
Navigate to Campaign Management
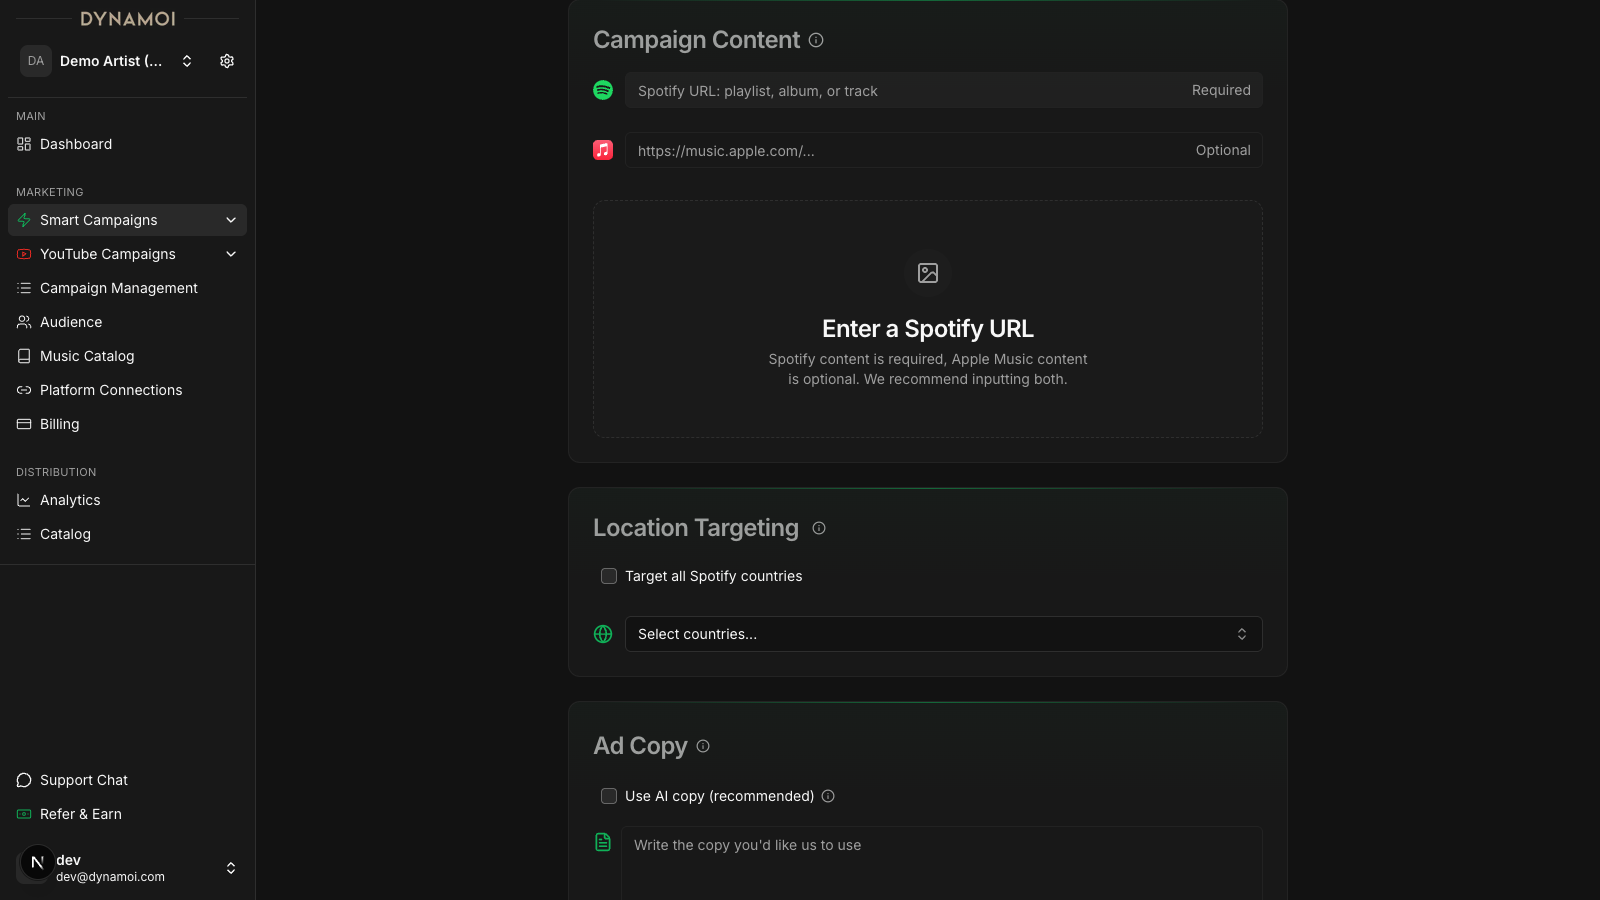tap(118, 288)
